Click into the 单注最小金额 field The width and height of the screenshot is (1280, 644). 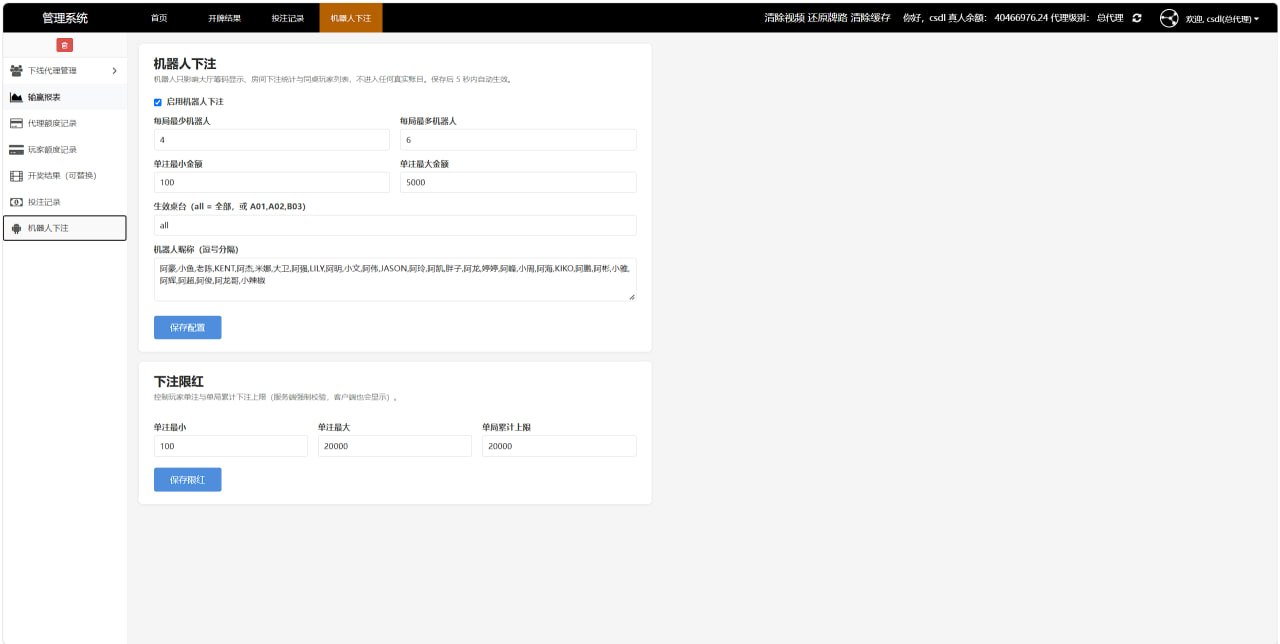coord(272,182)
